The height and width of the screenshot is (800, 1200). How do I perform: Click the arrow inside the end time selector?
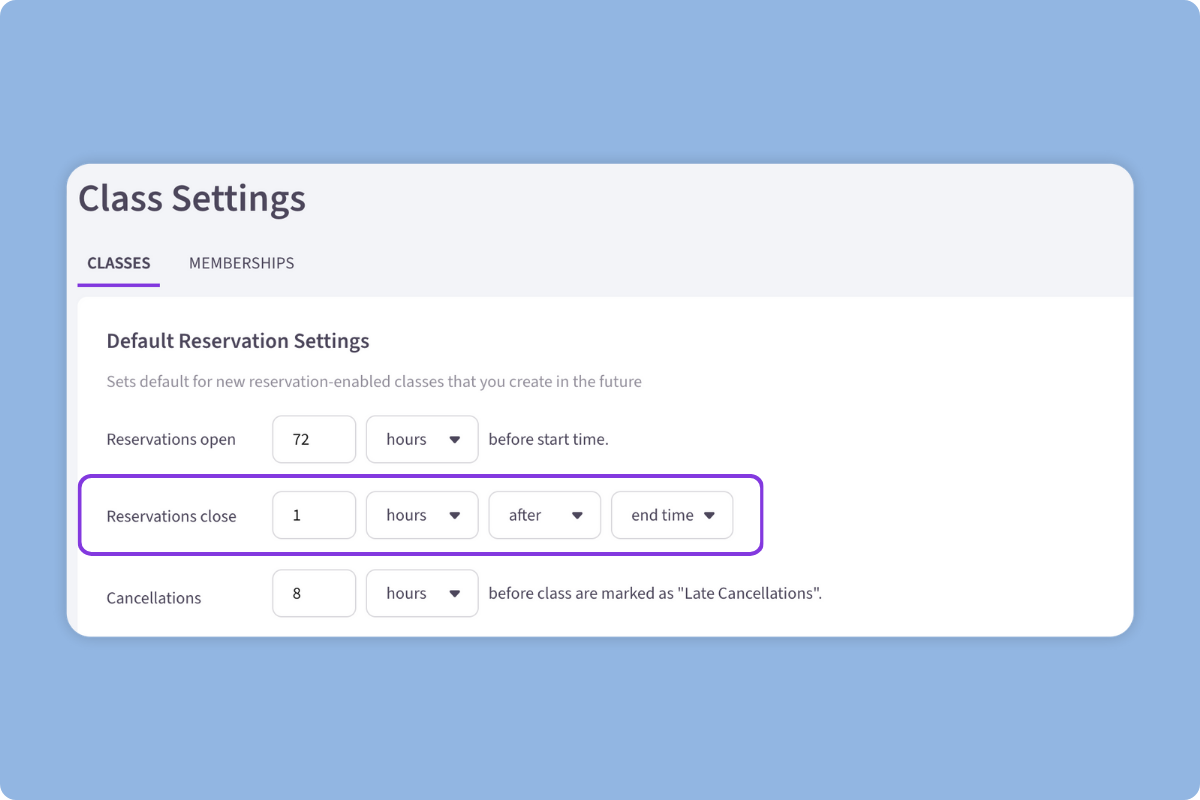(x=710, y=515)
